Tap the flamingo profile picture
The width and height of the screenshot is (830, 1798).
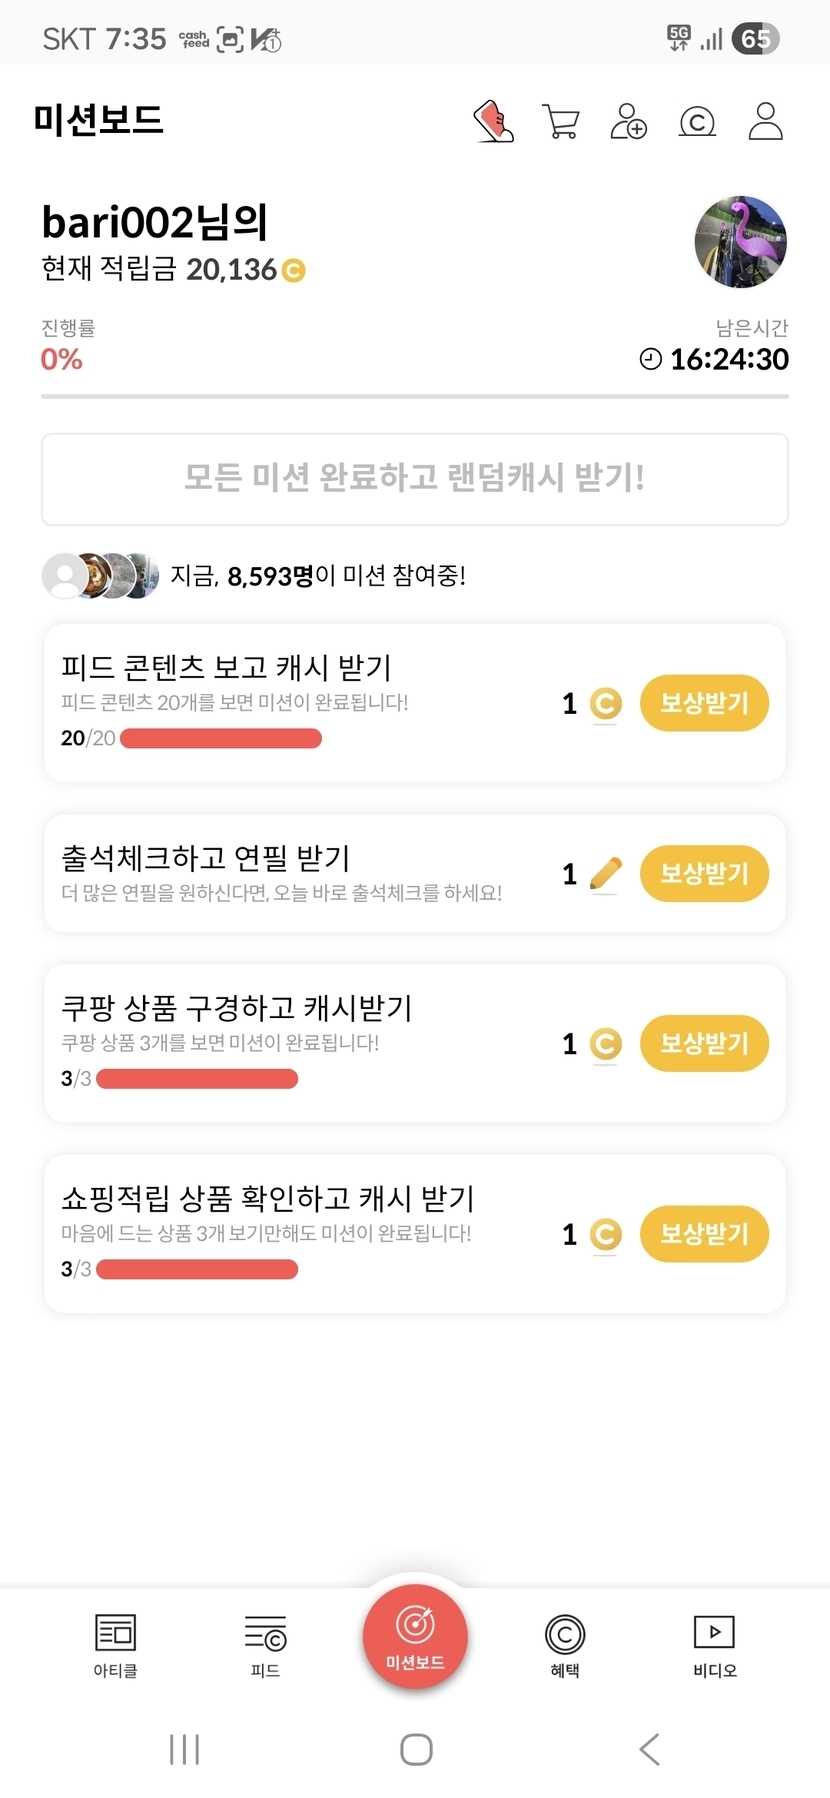click(741, 242)
